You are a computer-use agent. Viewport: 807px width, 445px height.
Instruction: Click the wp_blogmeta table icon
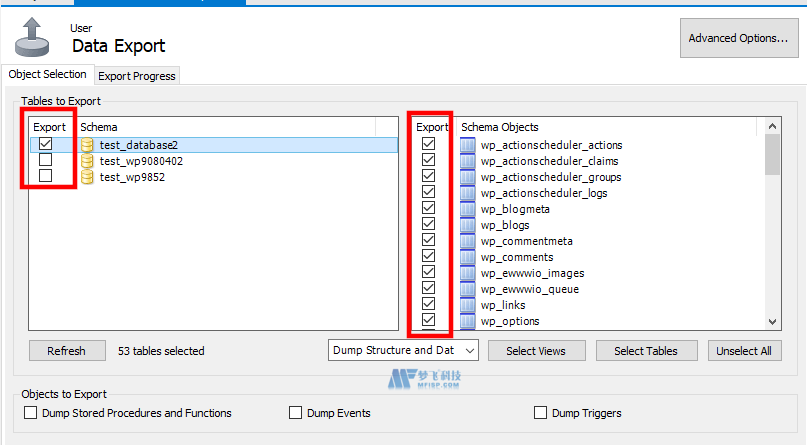tap(467, 209)
